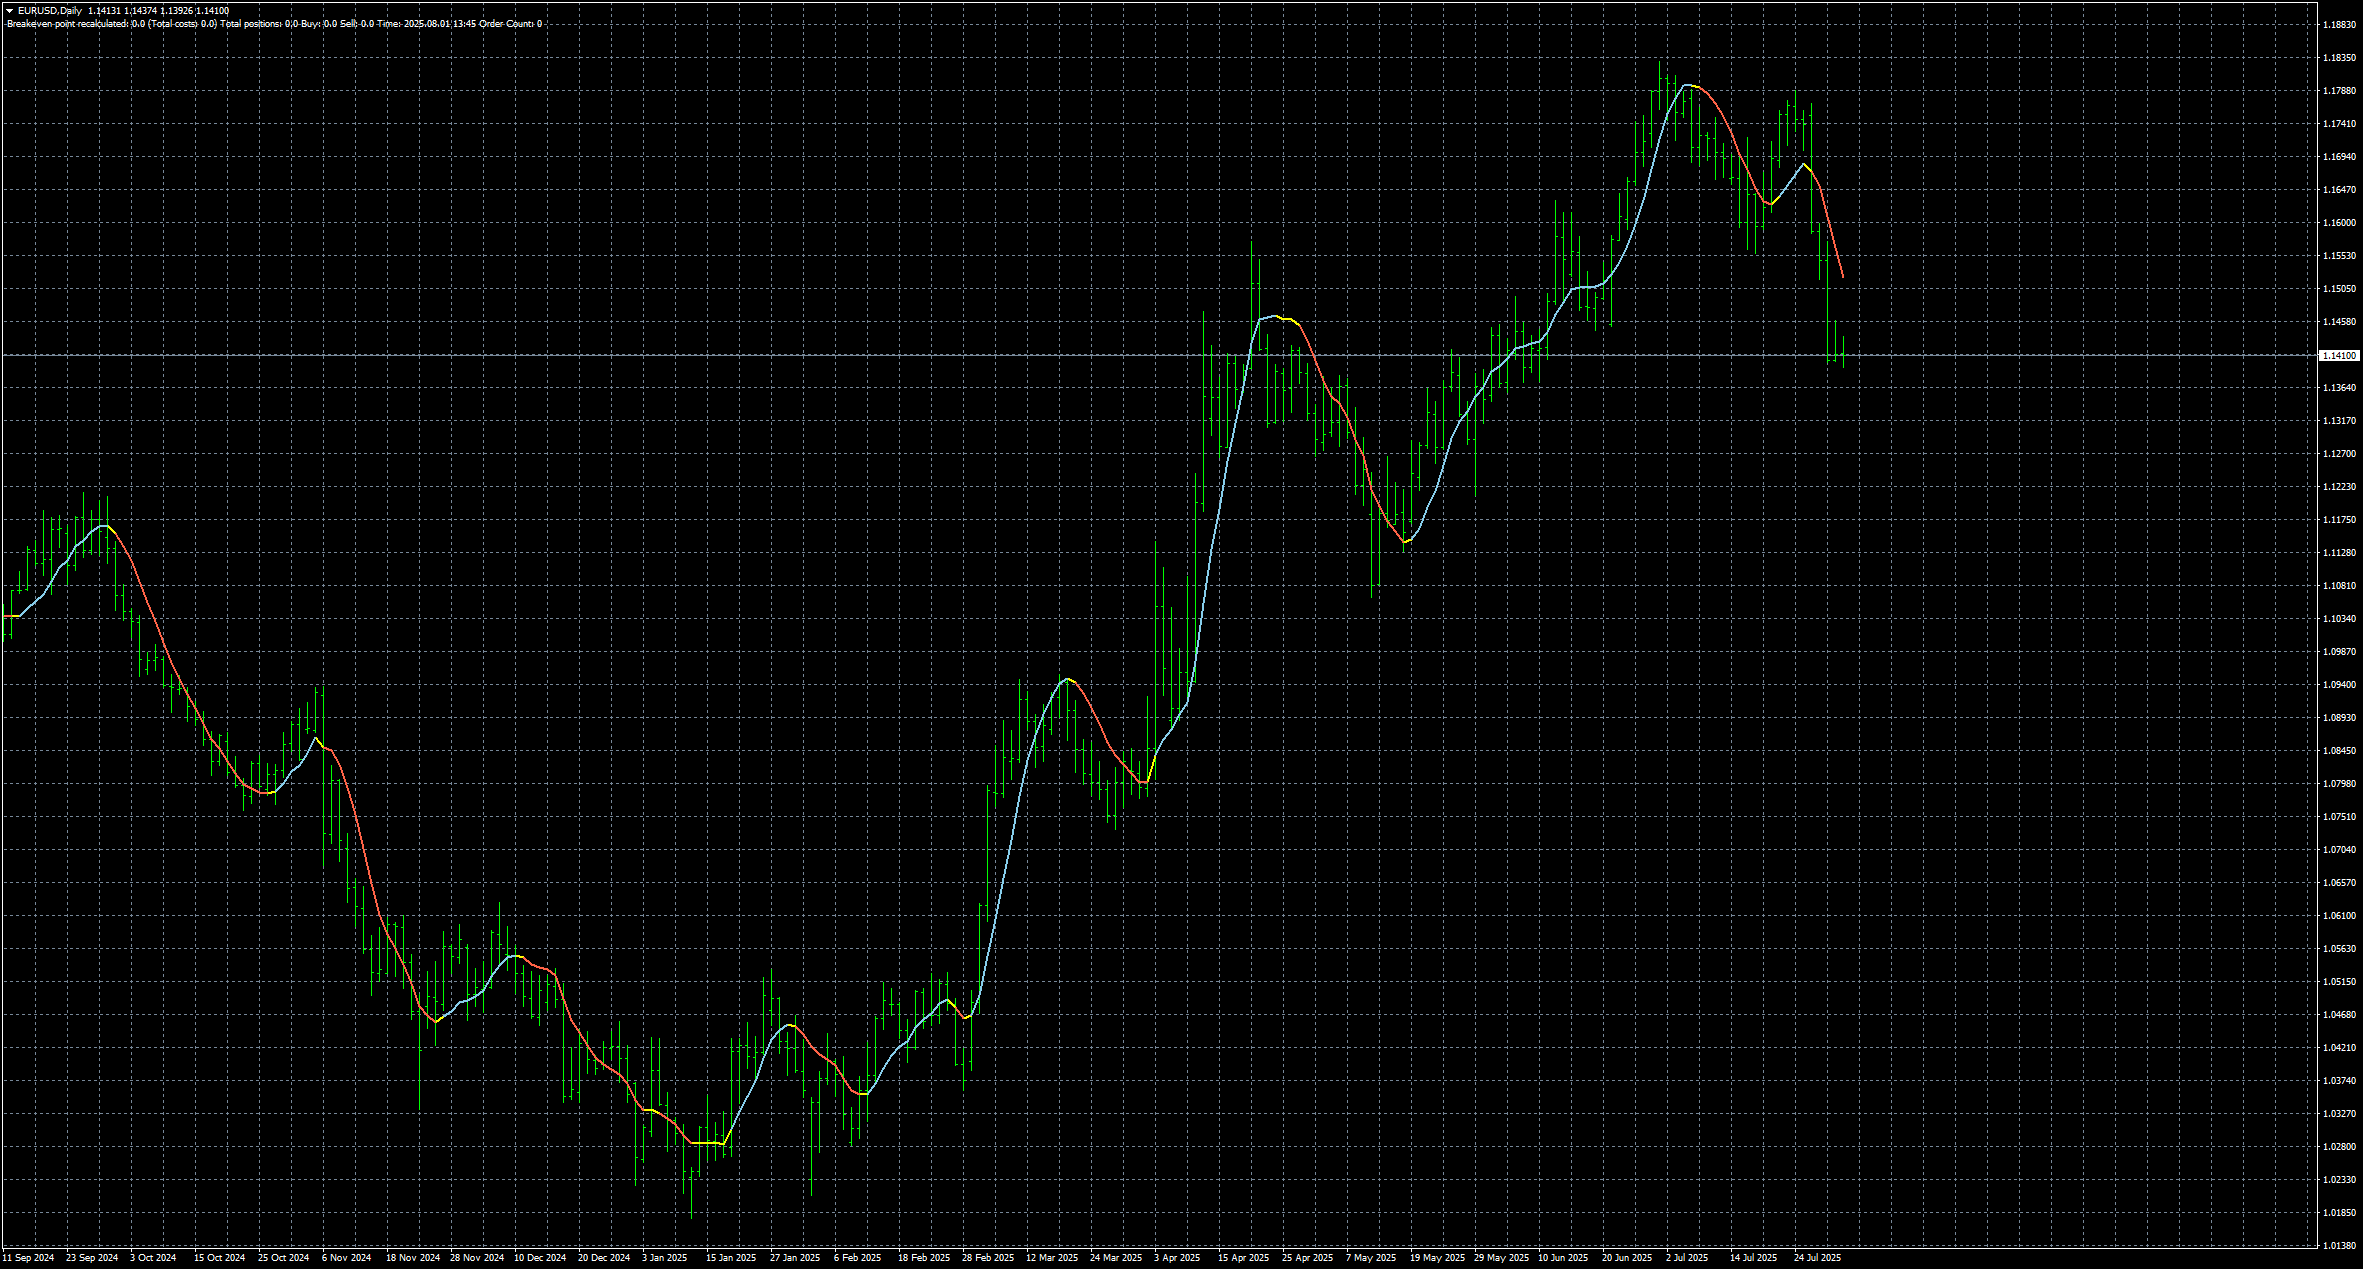Click the 15 Oct 2024 date label
The height and width of the screenshot is (1269, 2363).
(220, 1258)
